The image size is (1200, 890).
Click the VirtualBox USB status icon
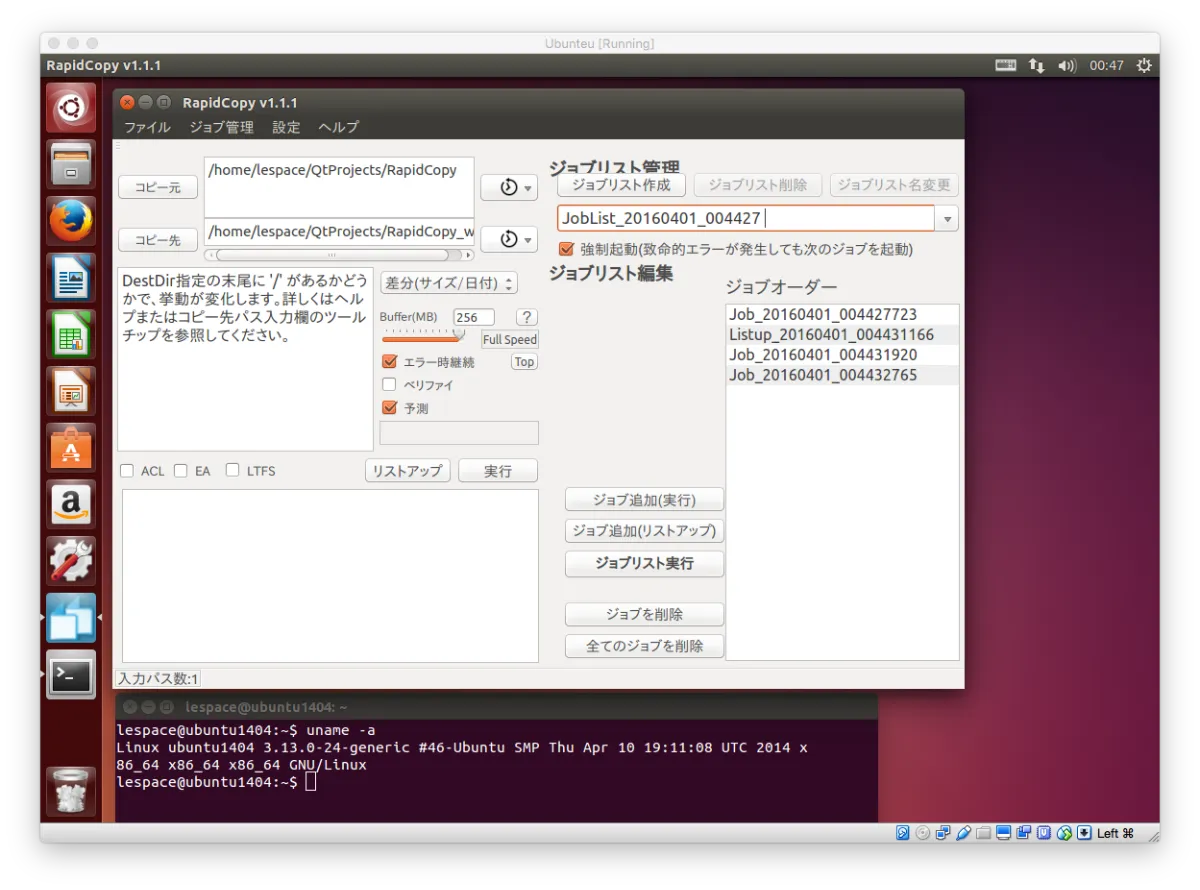point(963,832)
